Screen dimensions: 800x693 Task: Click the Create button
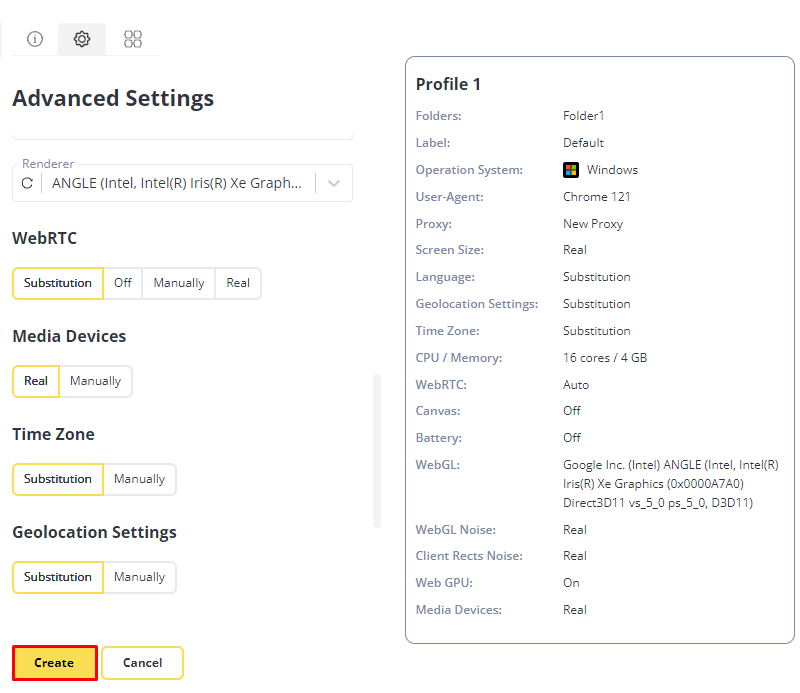pos(55,663)
